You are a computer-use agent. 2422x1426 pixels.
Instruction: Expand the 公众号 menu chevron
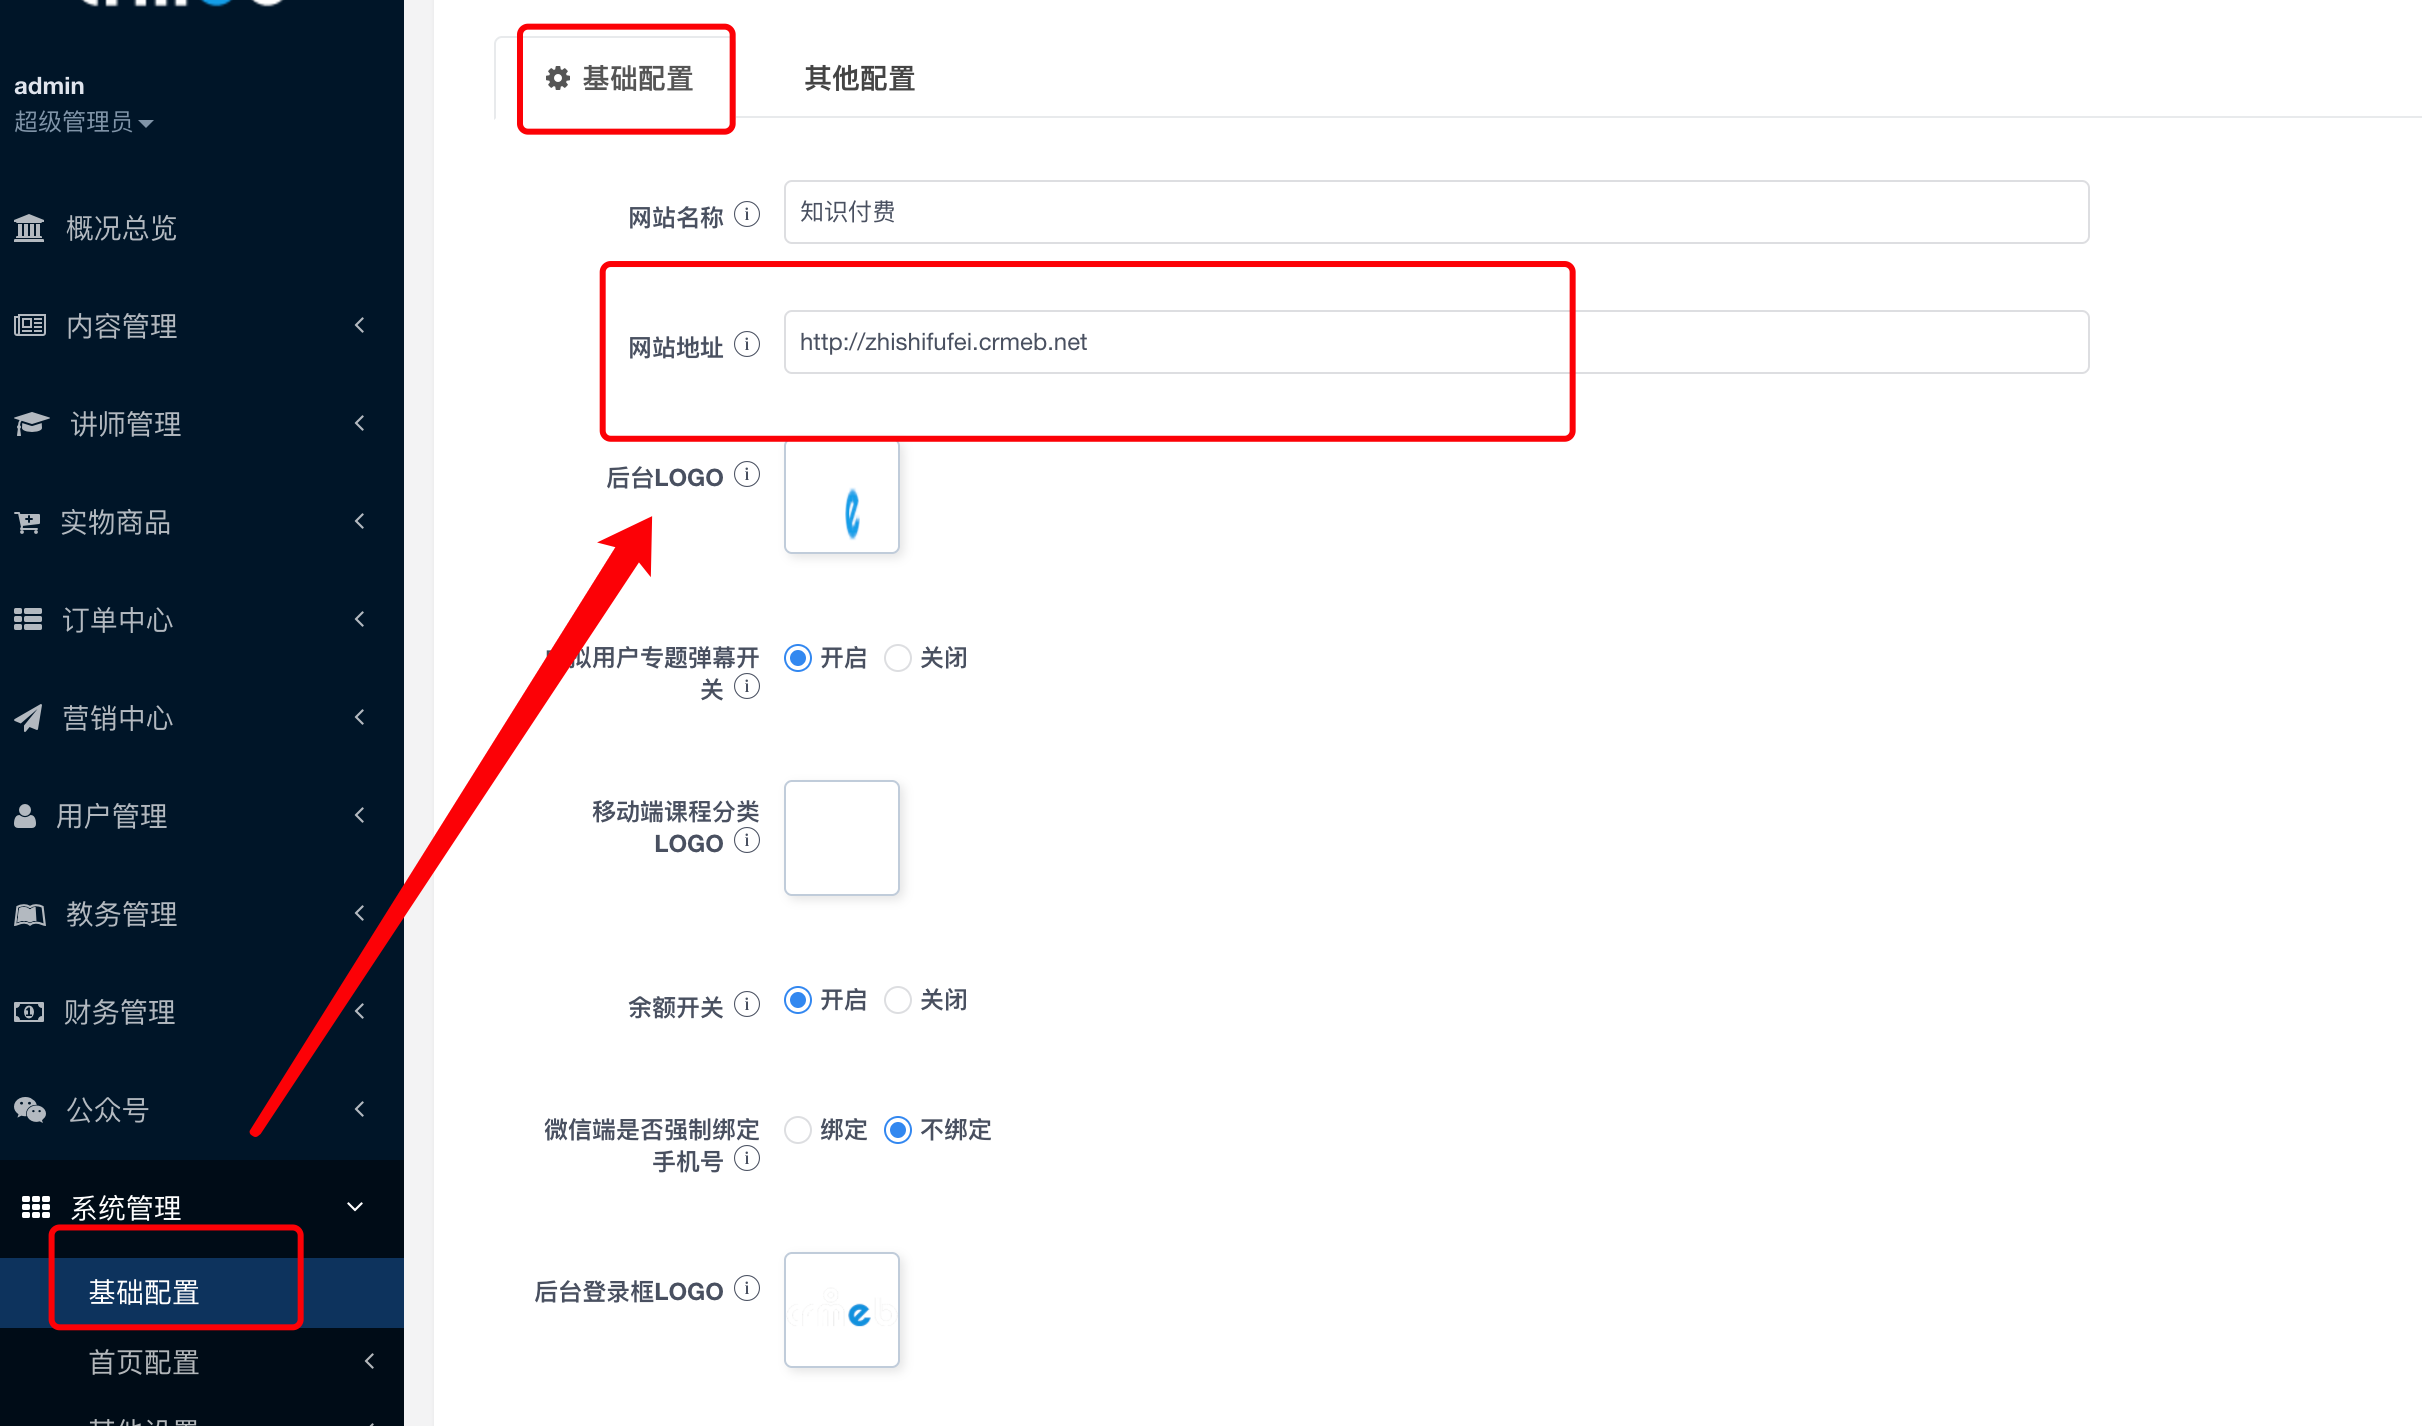pos(360,1109)
